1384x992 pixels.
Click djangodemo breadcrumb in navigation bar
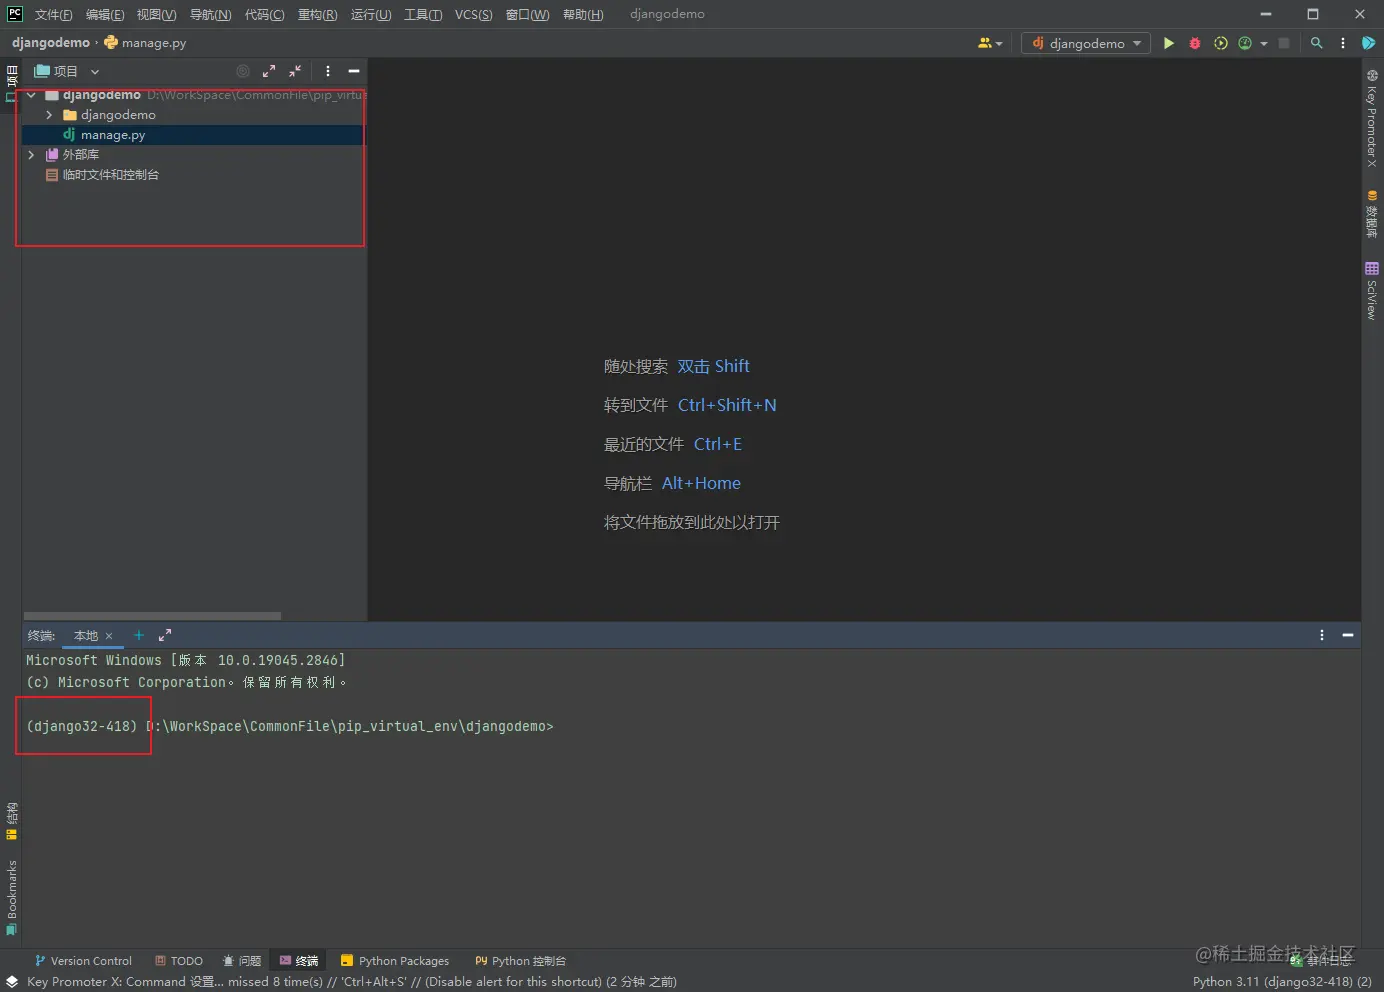click(51, 43)
